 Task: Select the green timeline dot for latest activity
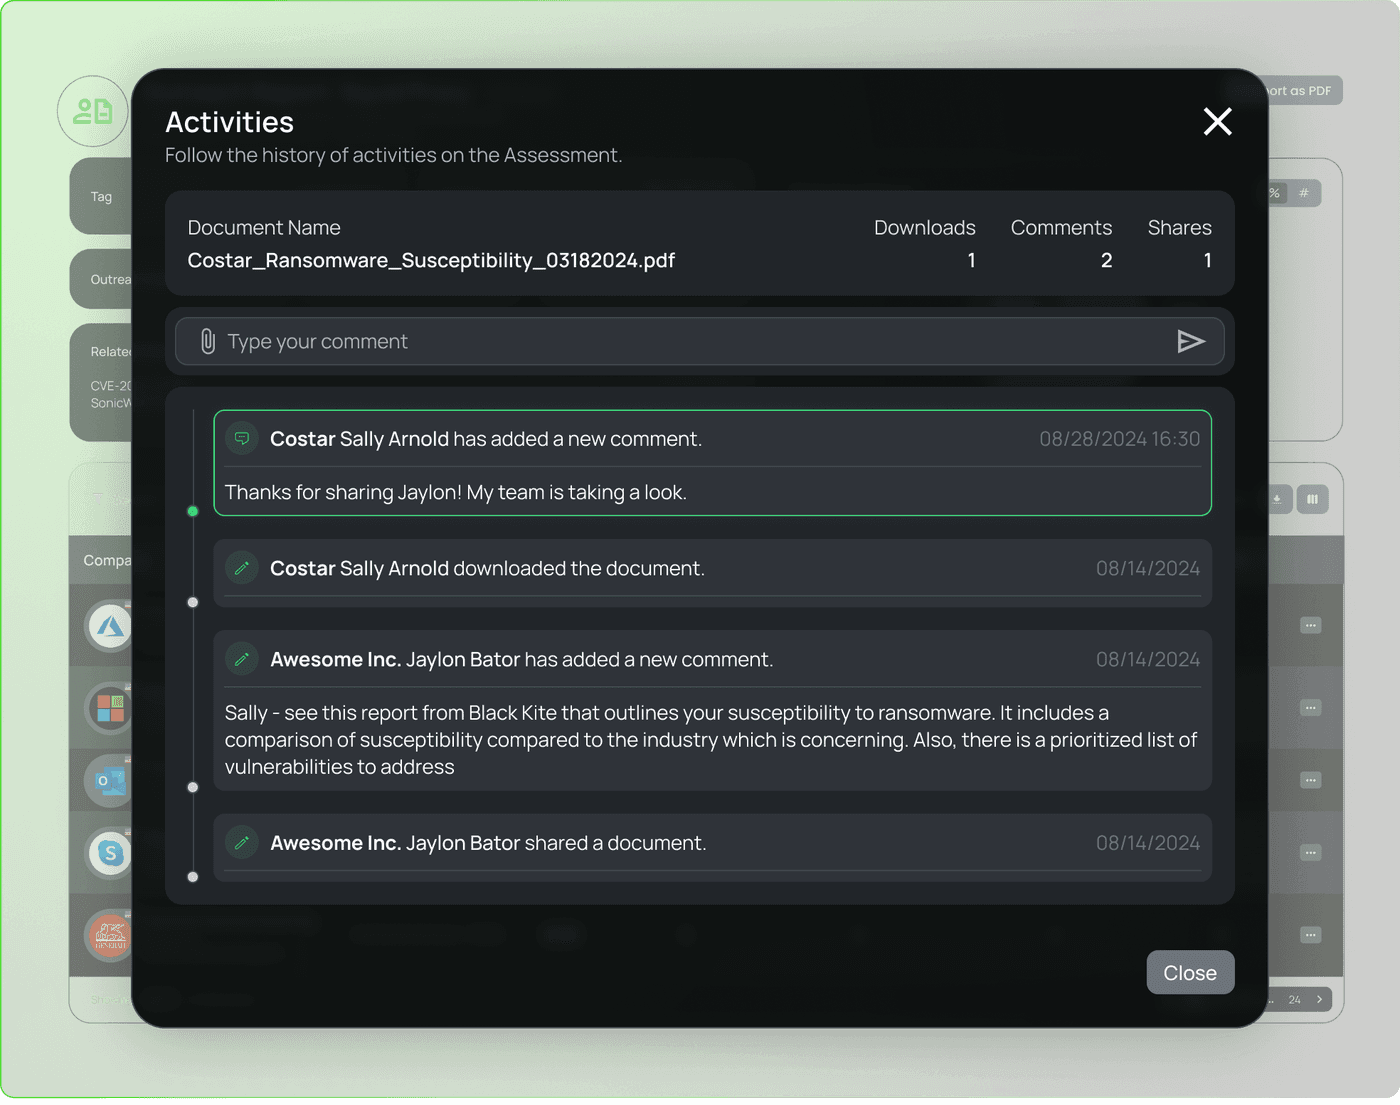(x=193, y=511)
